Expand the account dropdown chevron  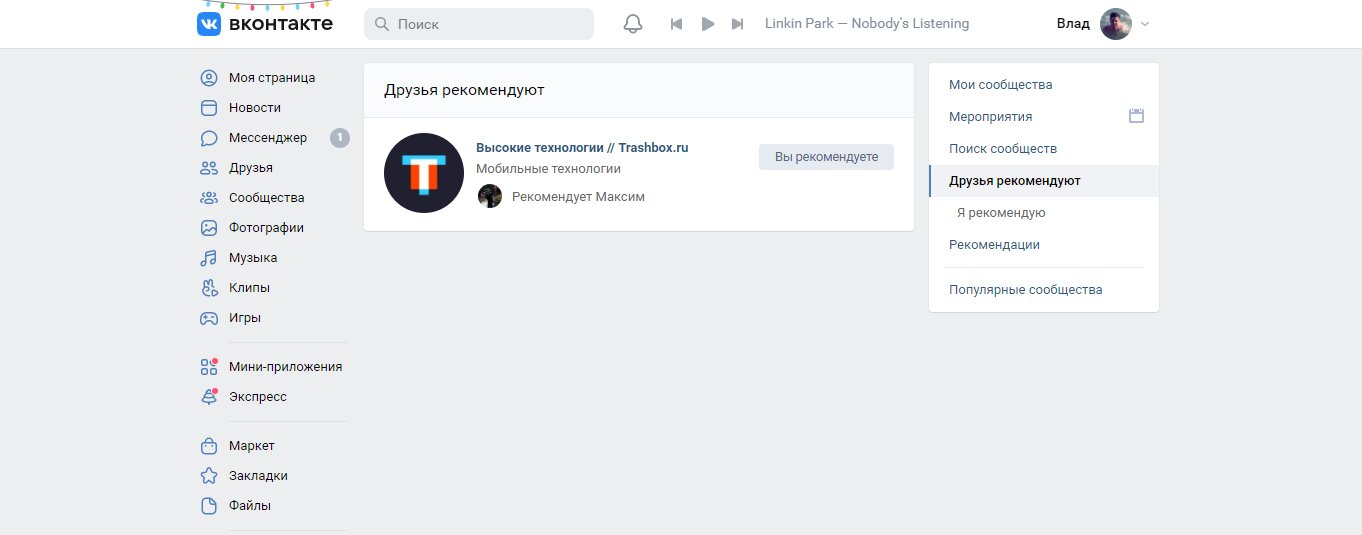[1145, 24]
